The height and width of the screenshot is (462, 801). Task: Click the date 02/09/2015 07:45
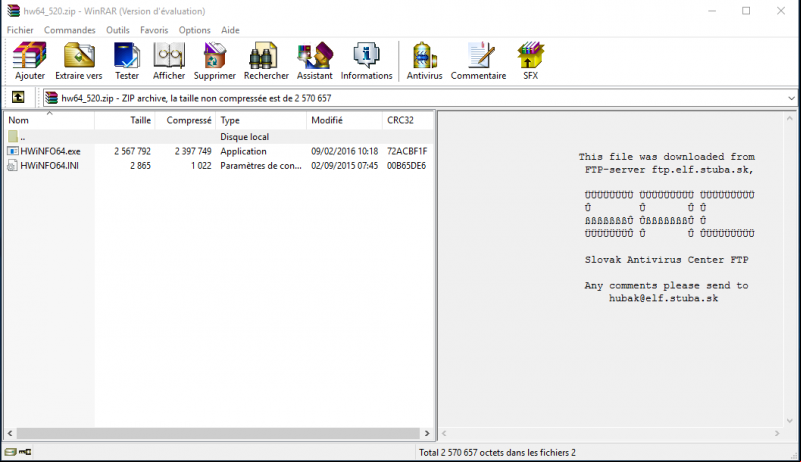coord(345,166)
